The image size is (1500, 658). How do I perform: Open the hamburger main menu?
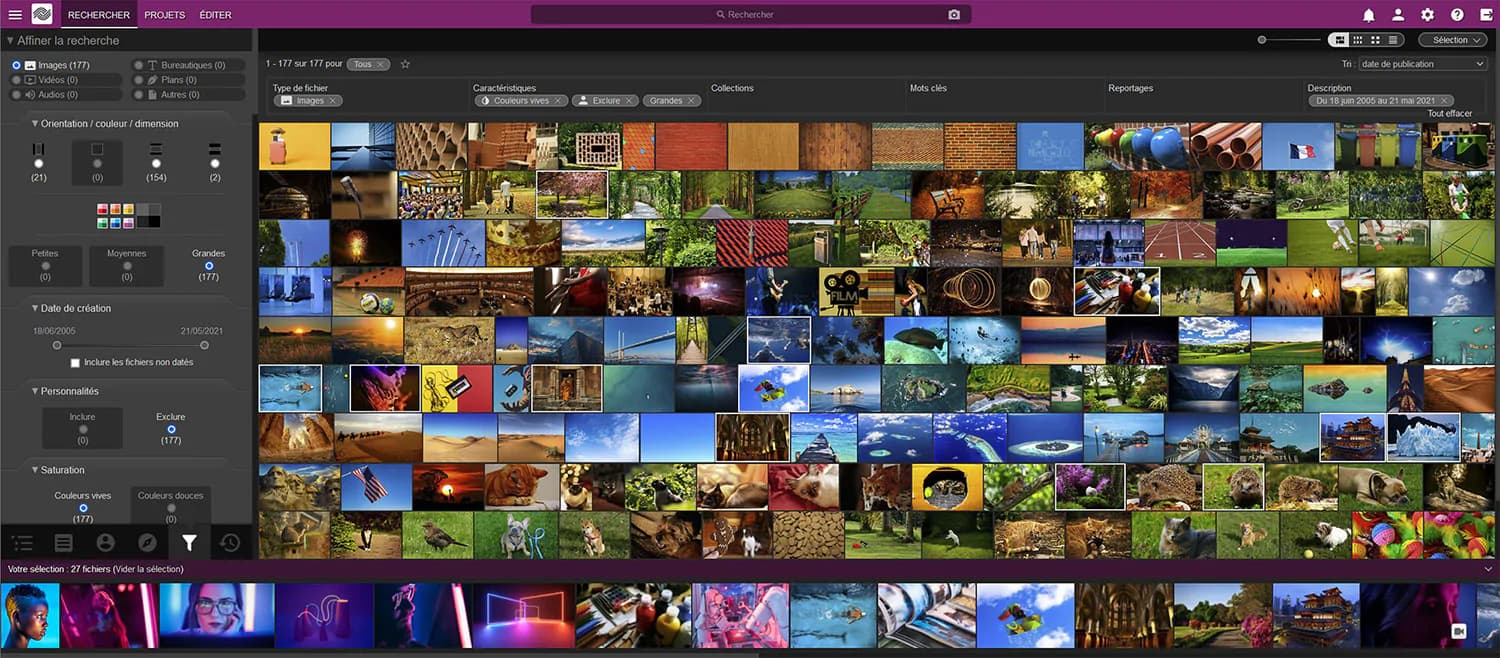point(14,15)
